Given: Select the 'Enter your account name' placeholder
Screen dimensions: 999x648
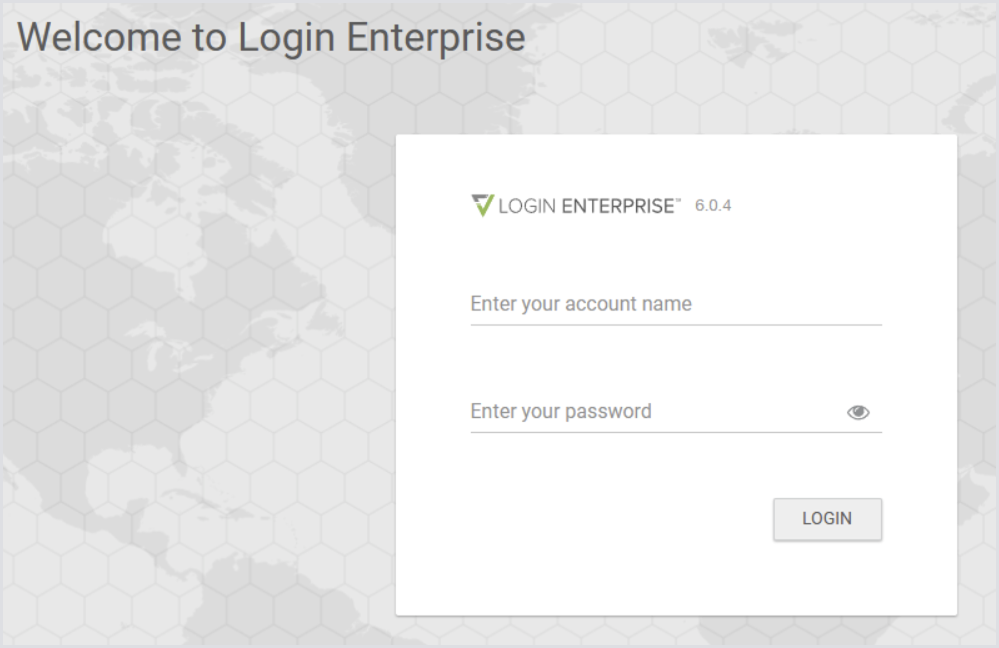Looking at the screenshot, I should tap(581, 304).
